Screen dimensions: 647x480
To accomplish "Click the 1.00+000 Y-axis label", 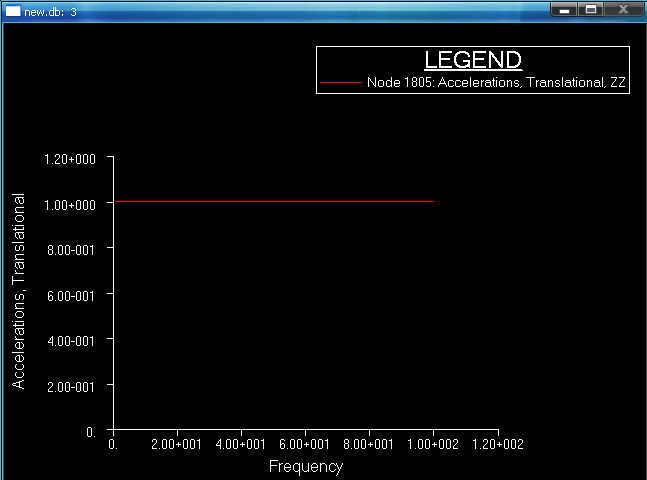I will [70, 205].
